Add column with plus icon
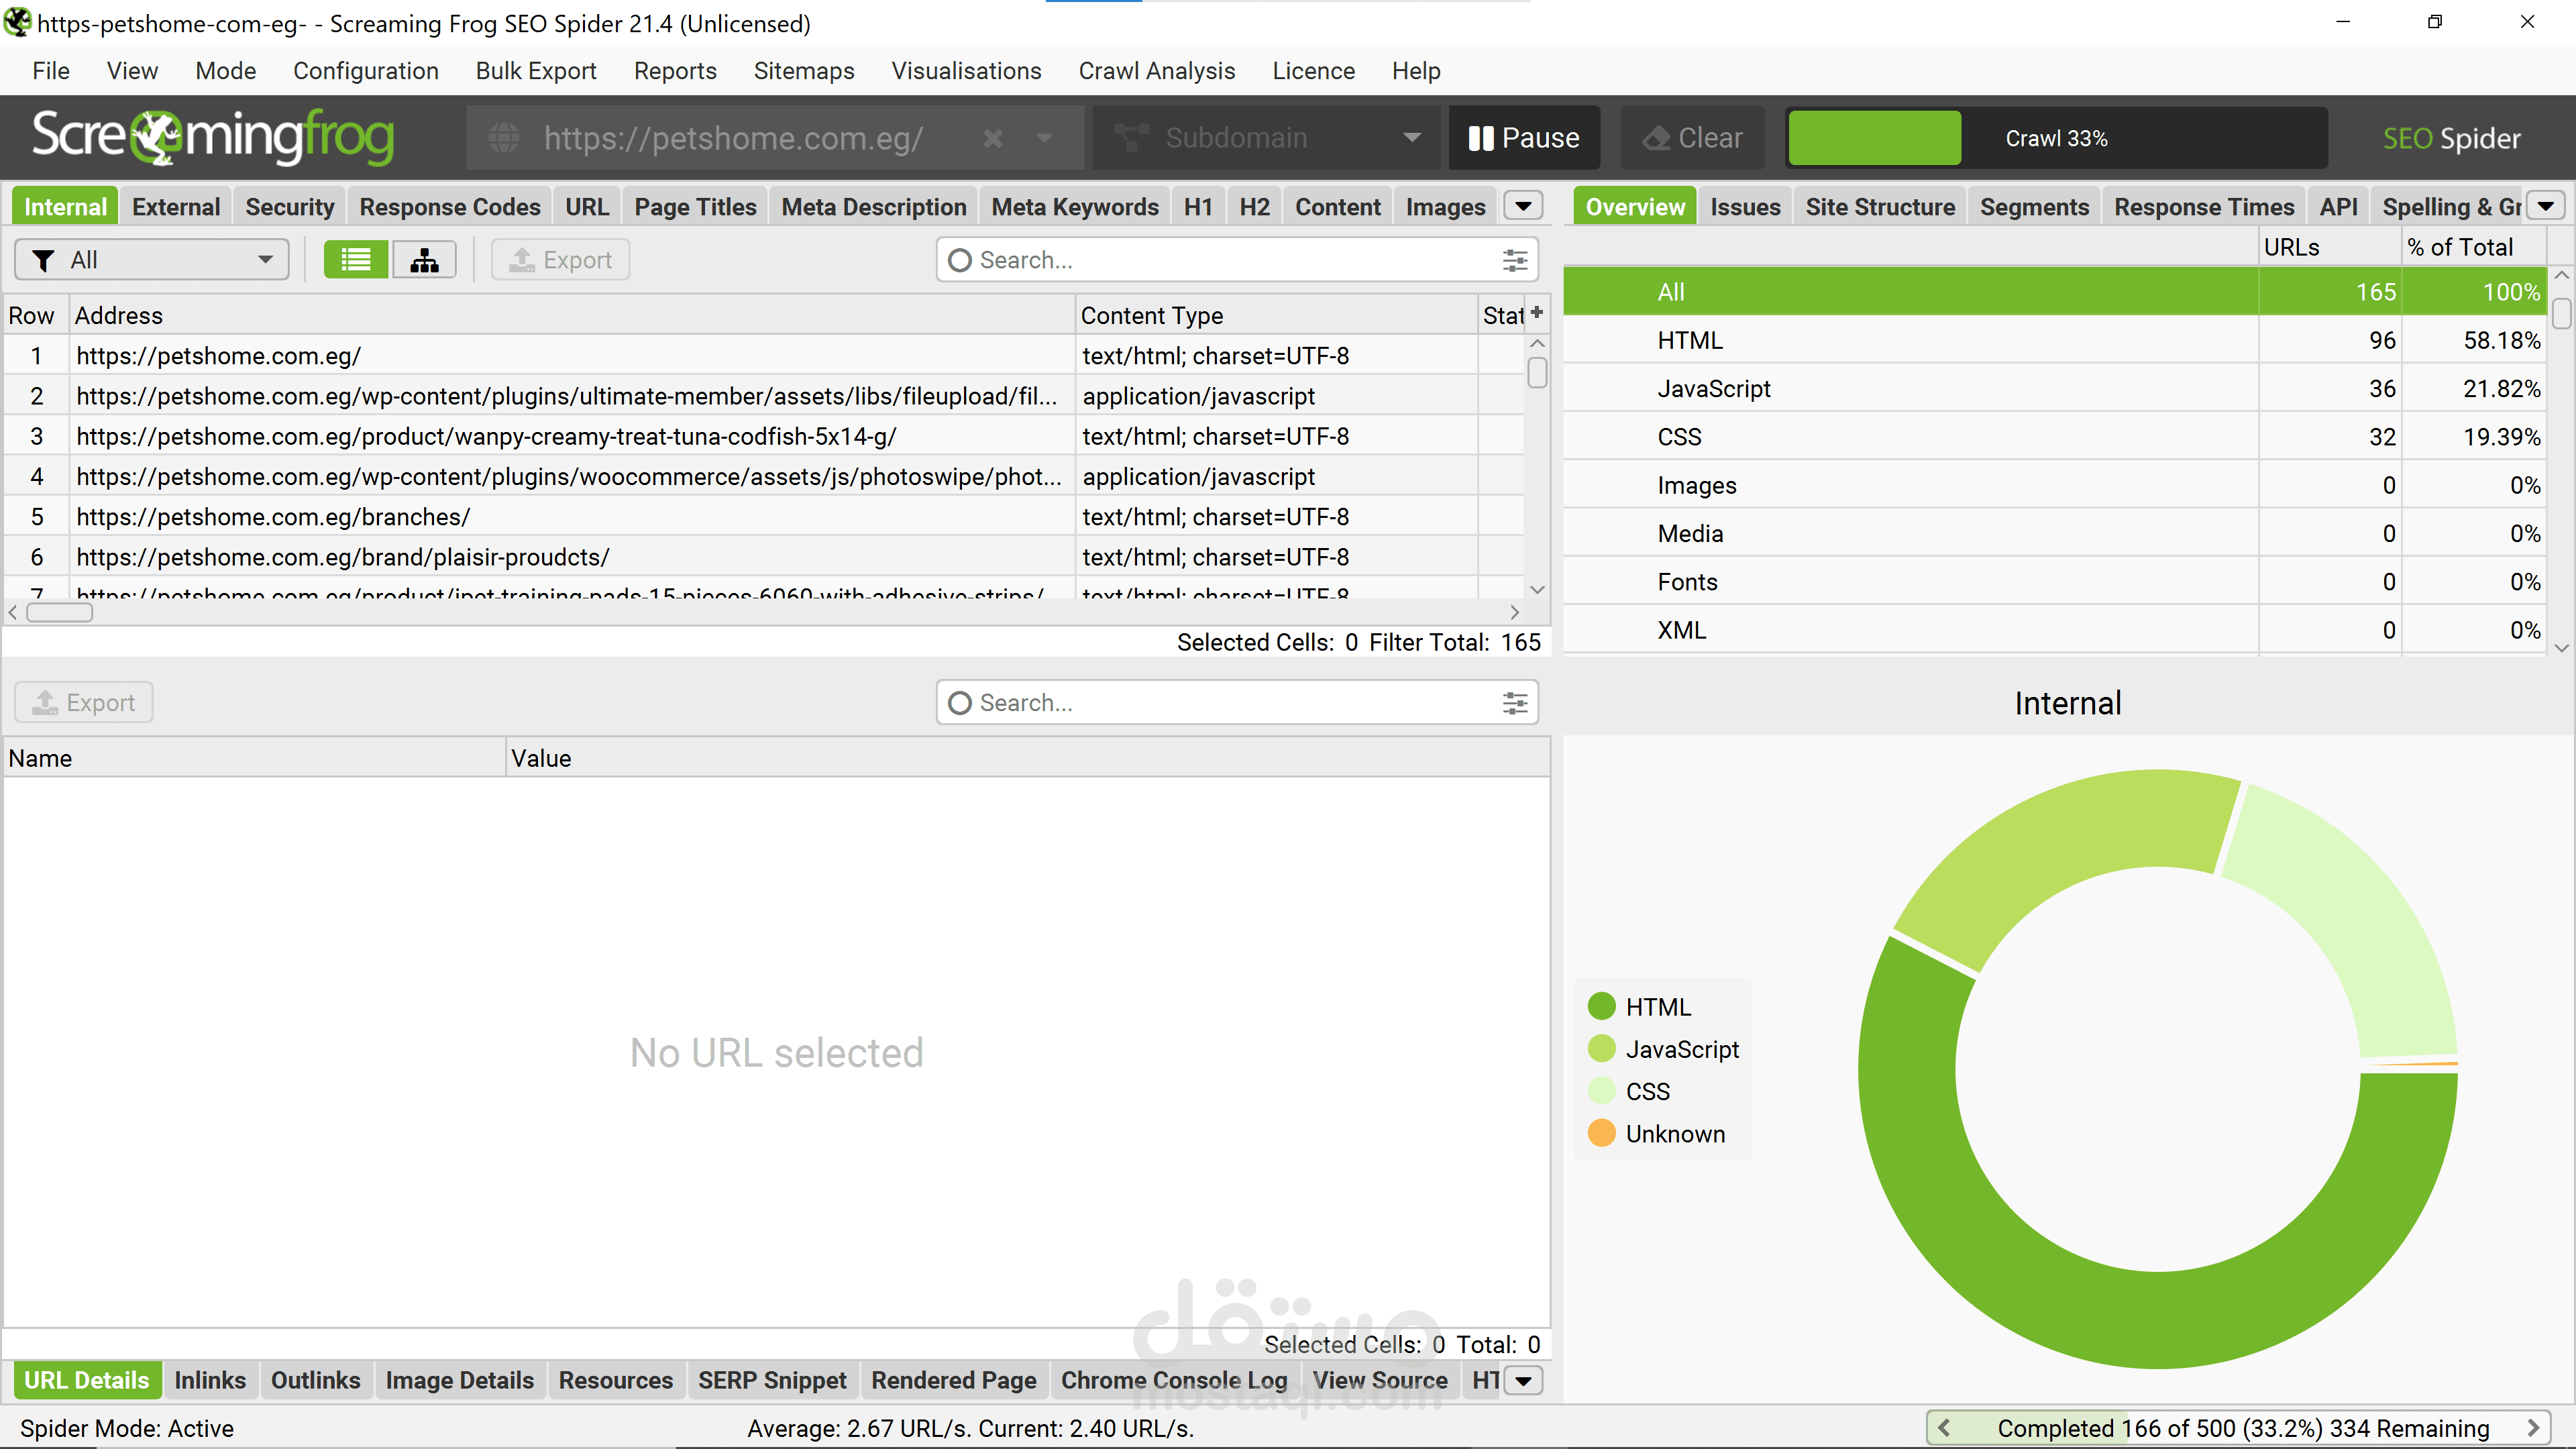The height and width of the screenshot is (1449, 2576). click(x=1537, y=313)
